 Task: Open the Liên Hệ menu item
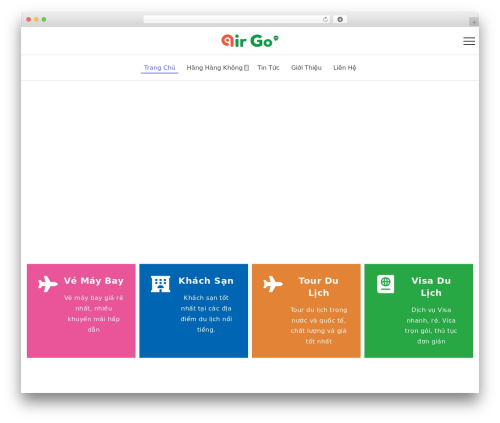(x=345, y=68)
